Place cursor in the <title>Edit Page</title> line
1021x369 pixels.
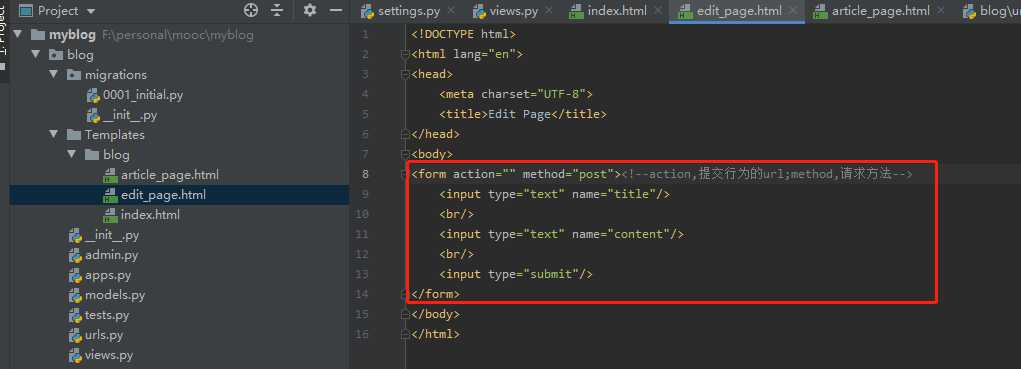(x=523, y=115)
